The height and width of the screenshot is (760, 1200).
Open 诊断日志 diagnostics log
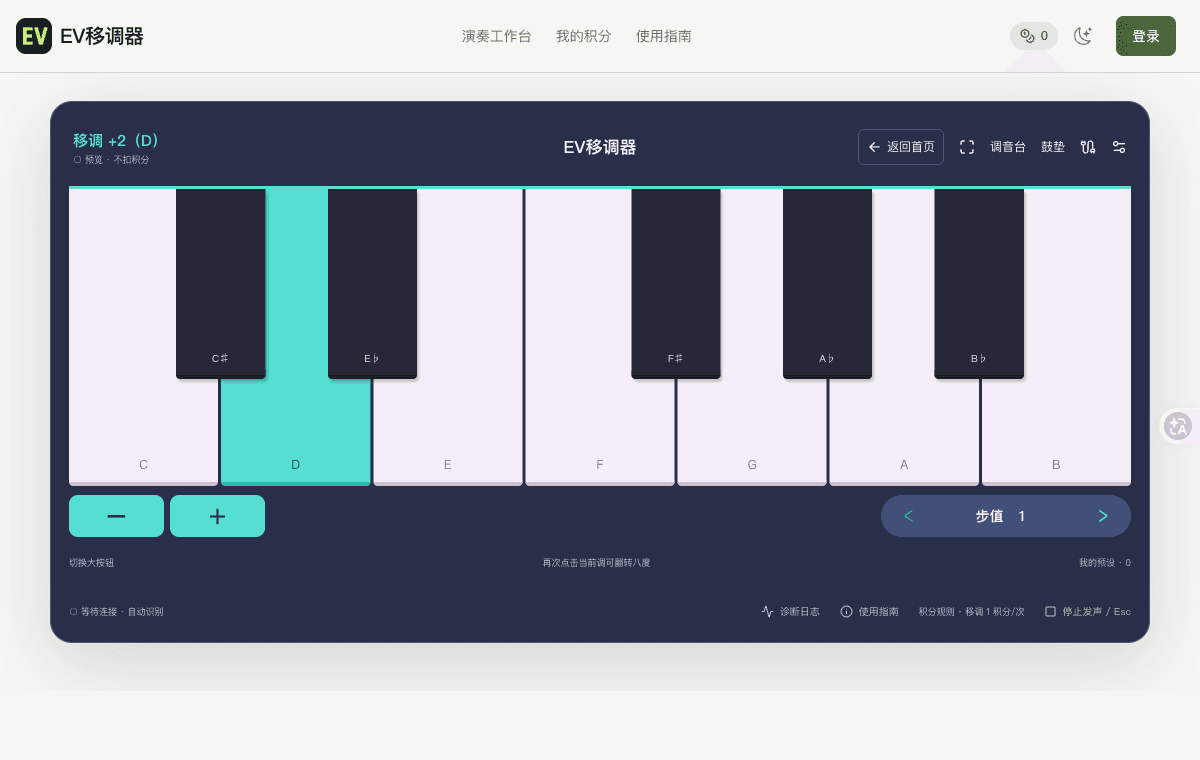pyautogui.click(x=790, y=611)
